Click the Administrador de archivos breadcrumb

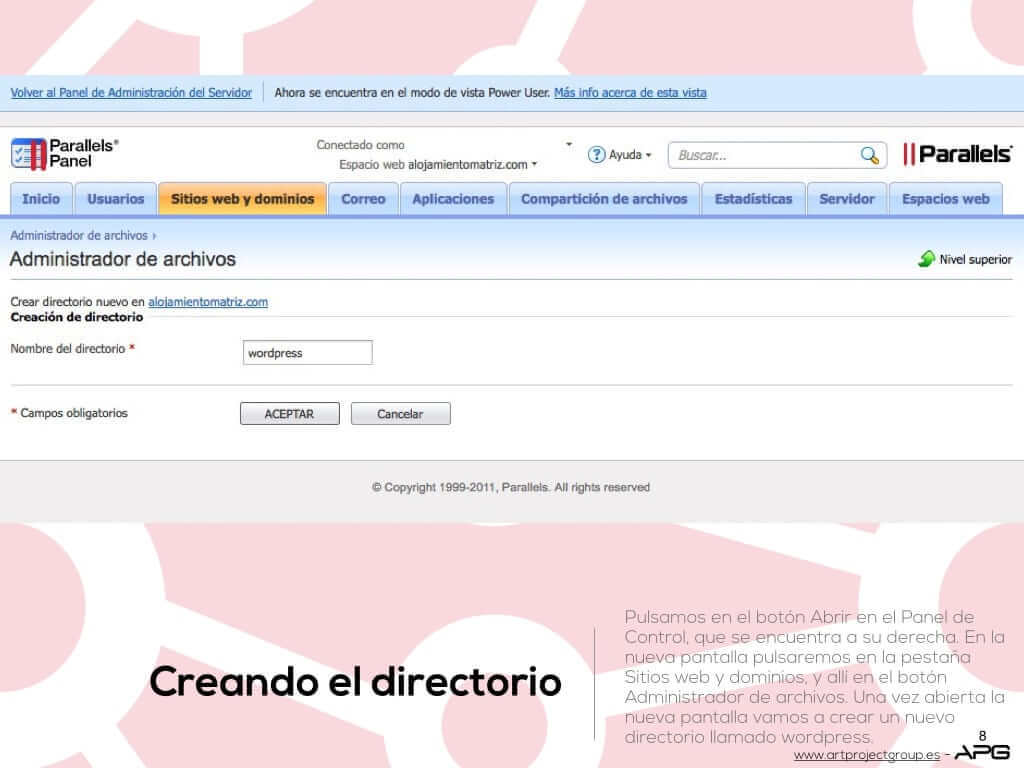[79, 235]
